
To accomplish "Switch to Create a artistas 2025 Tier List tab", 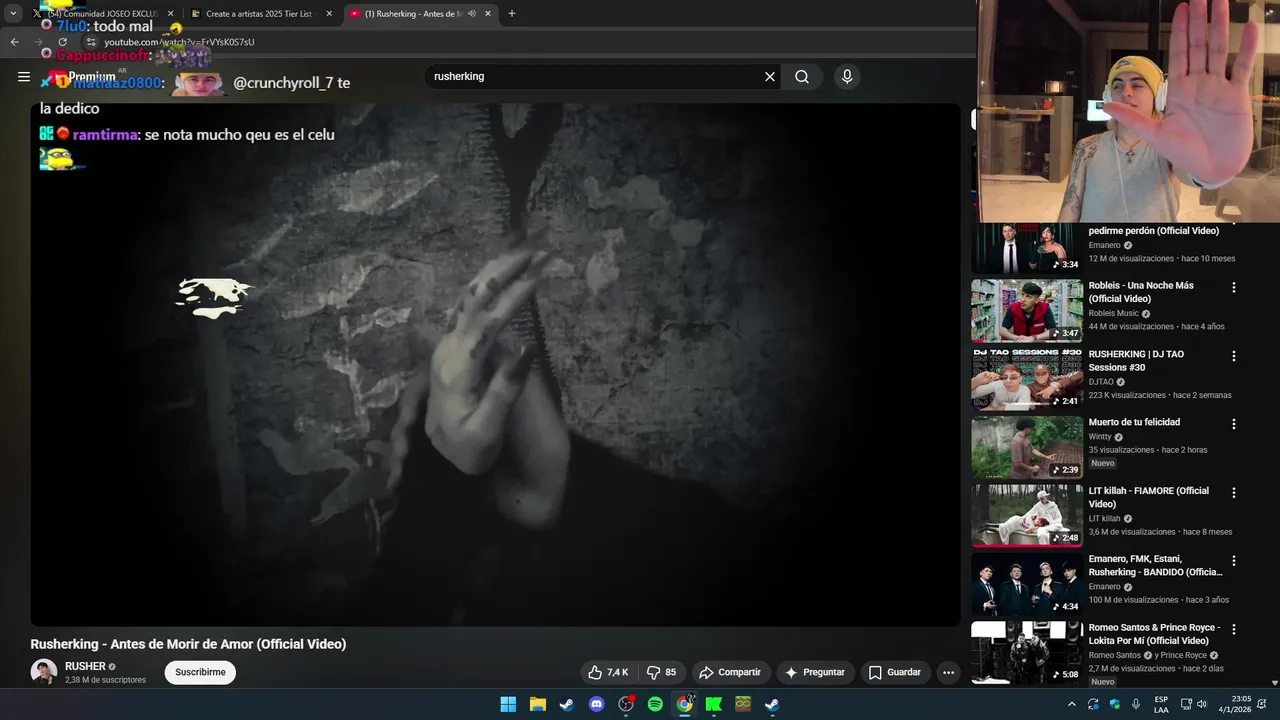I will click(259, 14).
